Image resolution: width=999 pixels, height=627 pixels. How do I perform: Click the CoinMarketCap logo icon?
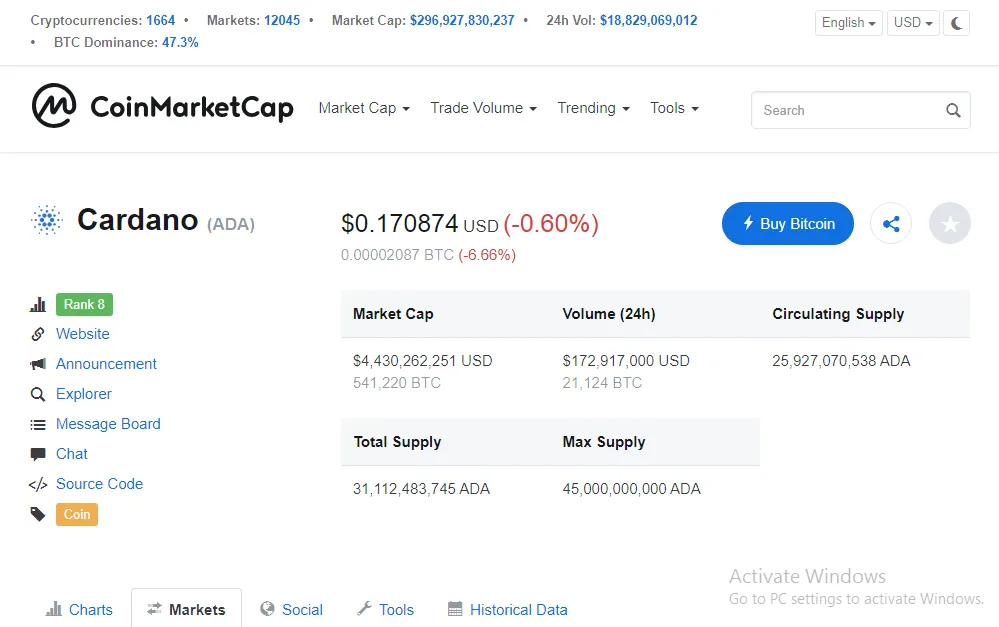[x=54, y=106]
